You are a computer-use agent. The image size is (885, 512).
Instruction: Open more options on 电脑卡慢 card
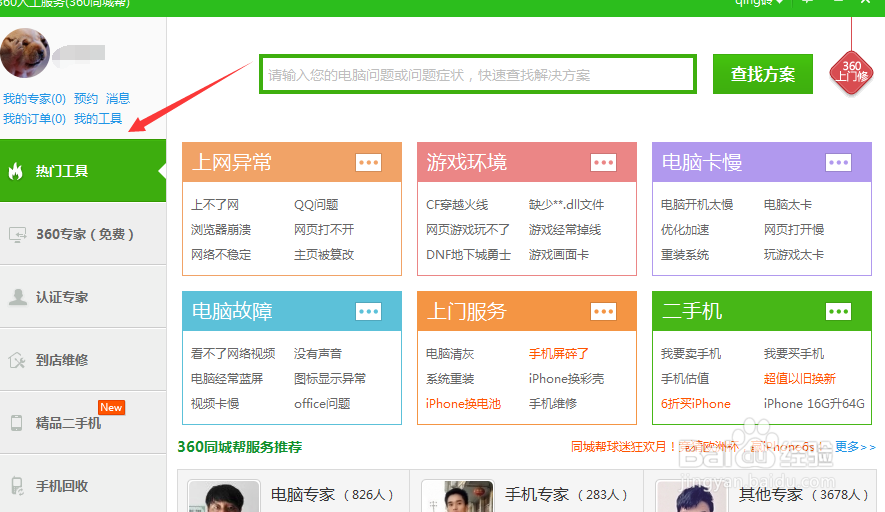(x=838, y=163)
